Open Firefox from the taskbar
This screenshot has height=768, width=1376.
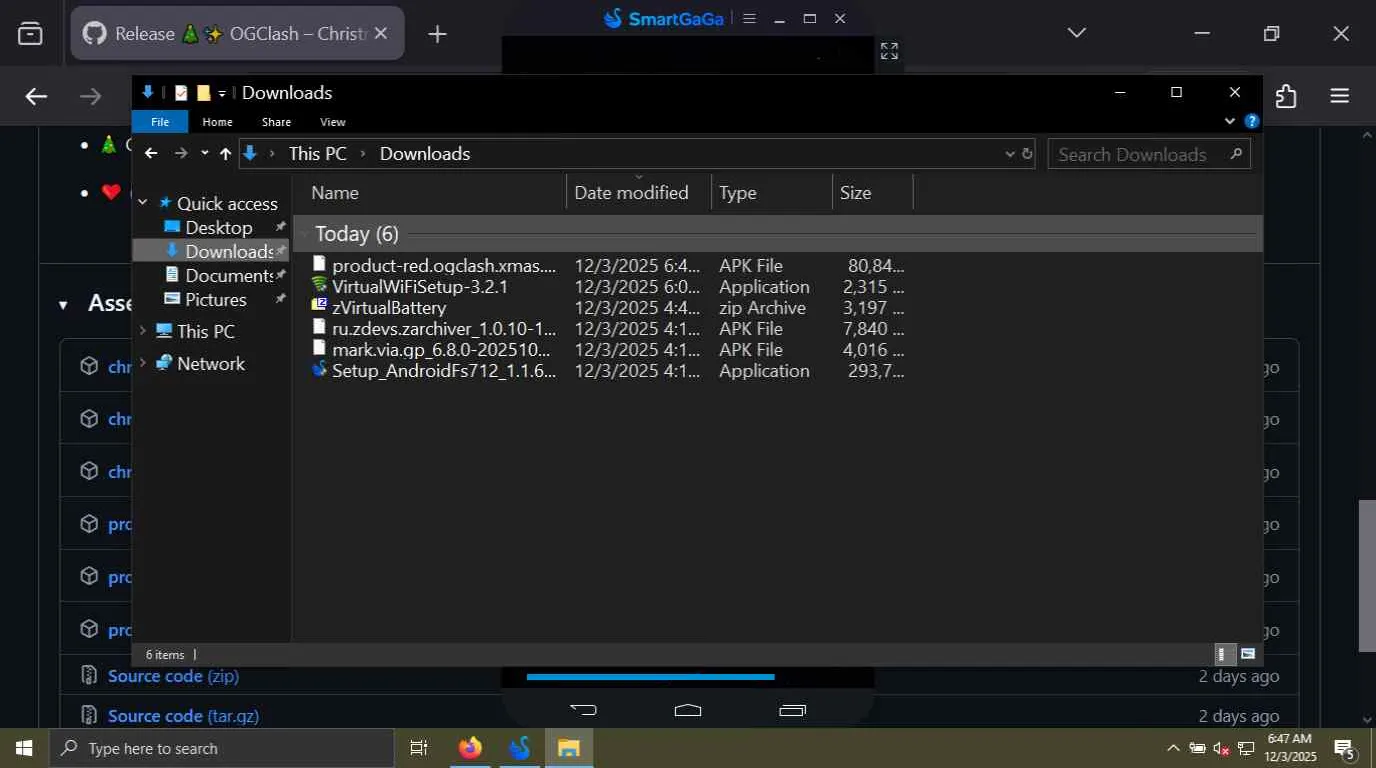470,748
